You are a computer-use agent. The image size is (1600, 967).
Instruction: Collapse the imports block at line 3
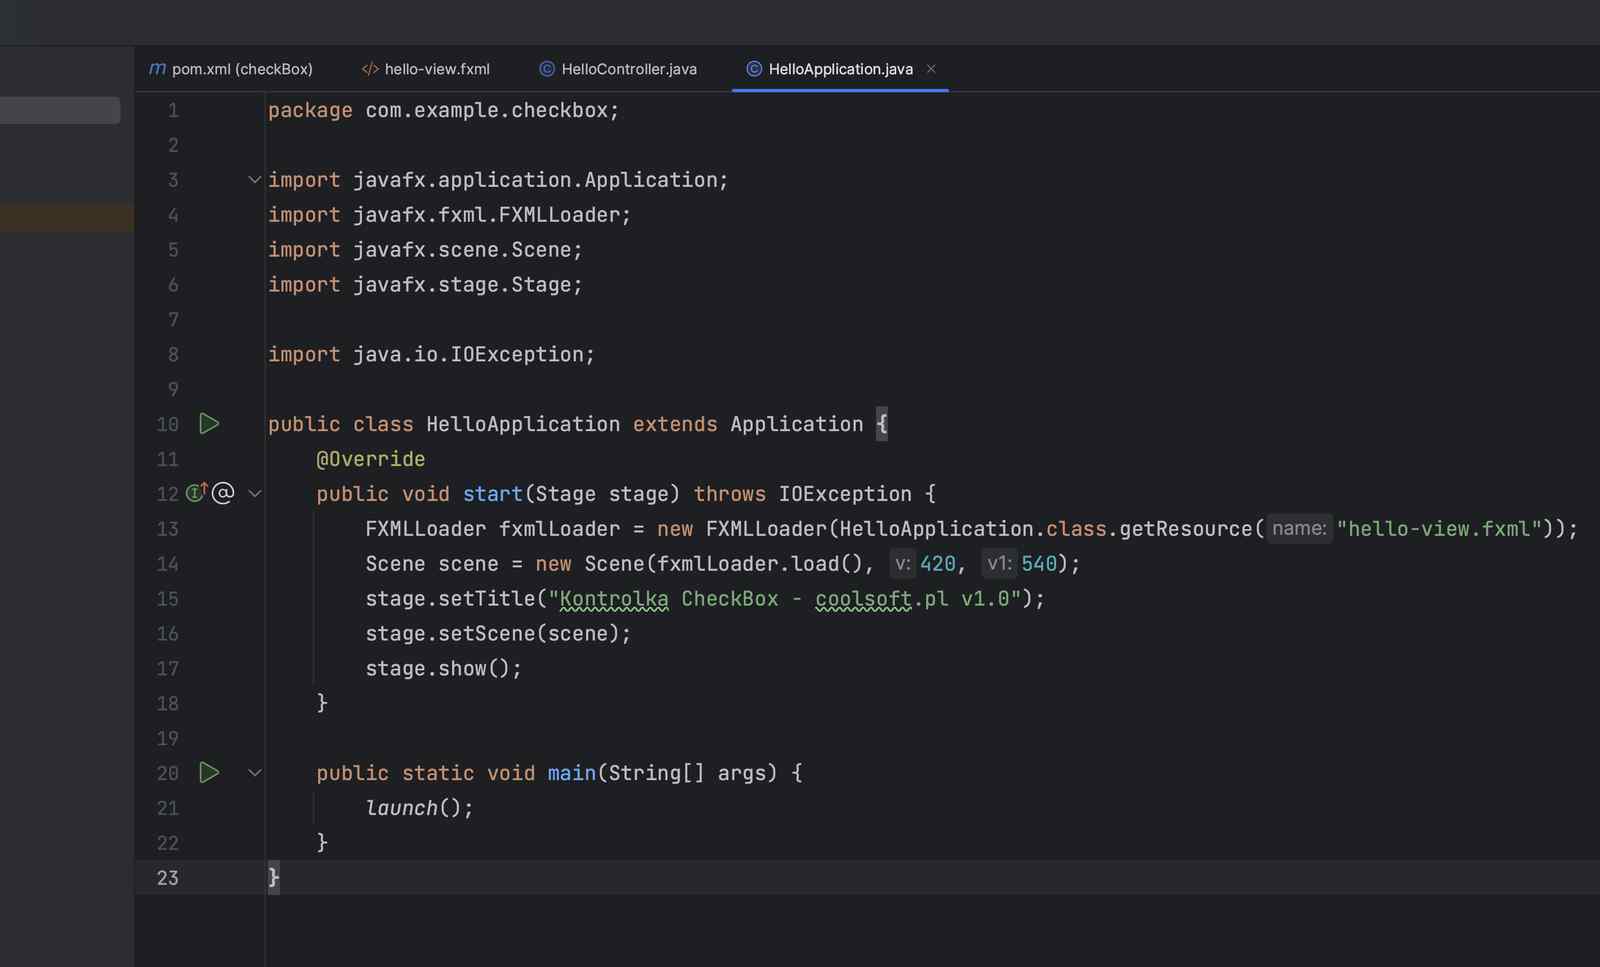(x=255, y=180)
